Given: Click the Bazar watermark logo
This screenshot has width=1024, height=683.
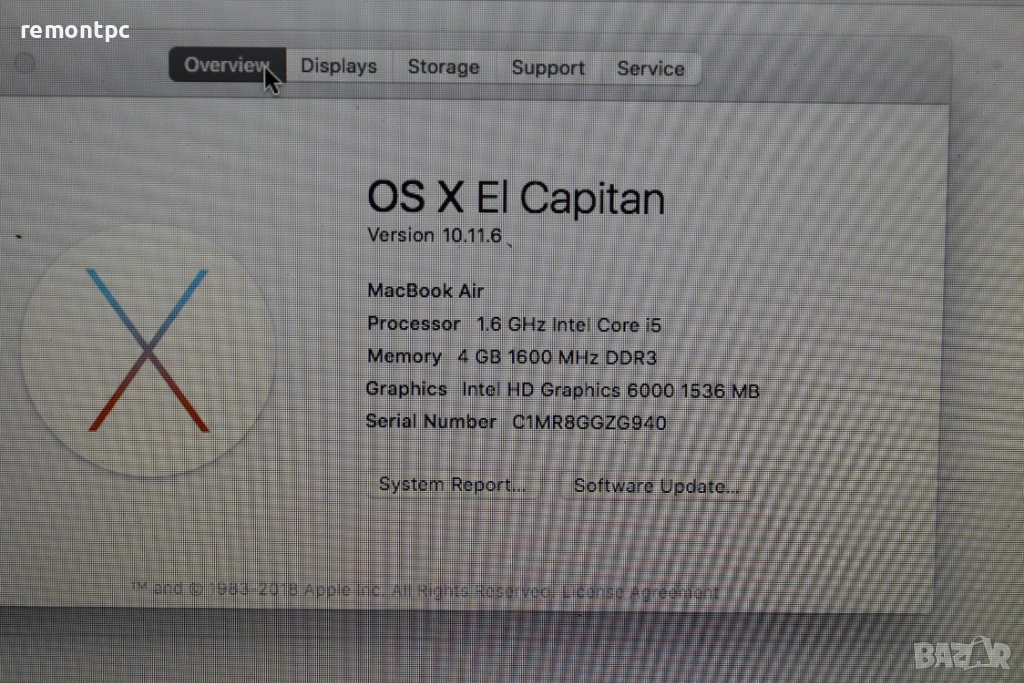Looking at the screenshot, I should click(x=961, y=654).
